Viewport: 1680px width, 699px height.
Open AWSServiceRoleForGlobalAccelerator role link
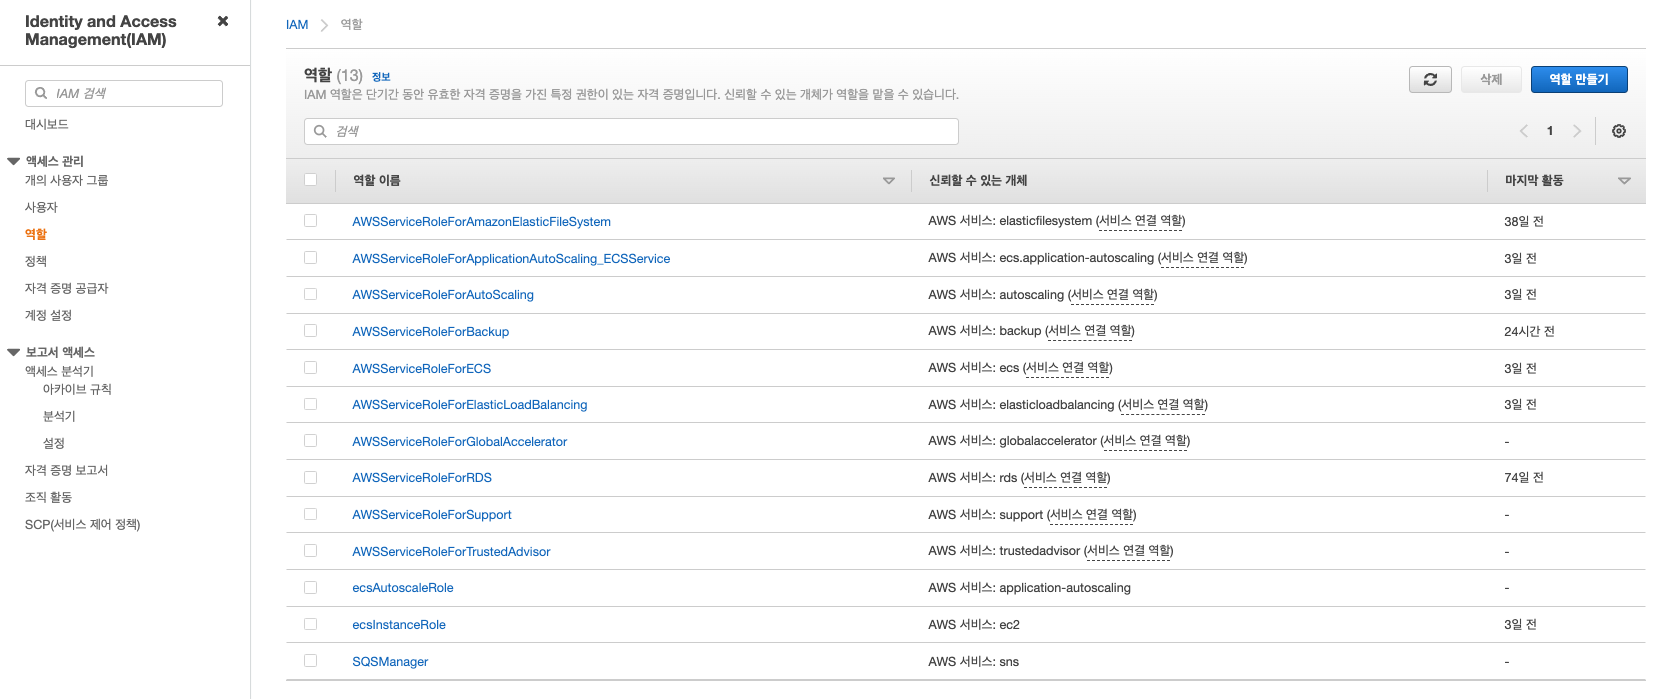pyautogui.click(x=460, y=442)
